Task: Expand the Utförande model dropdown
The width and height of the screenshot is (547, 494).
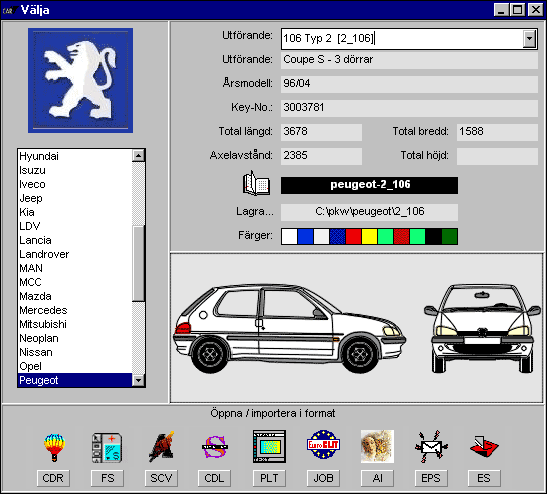Action: [x=530, y=38]
